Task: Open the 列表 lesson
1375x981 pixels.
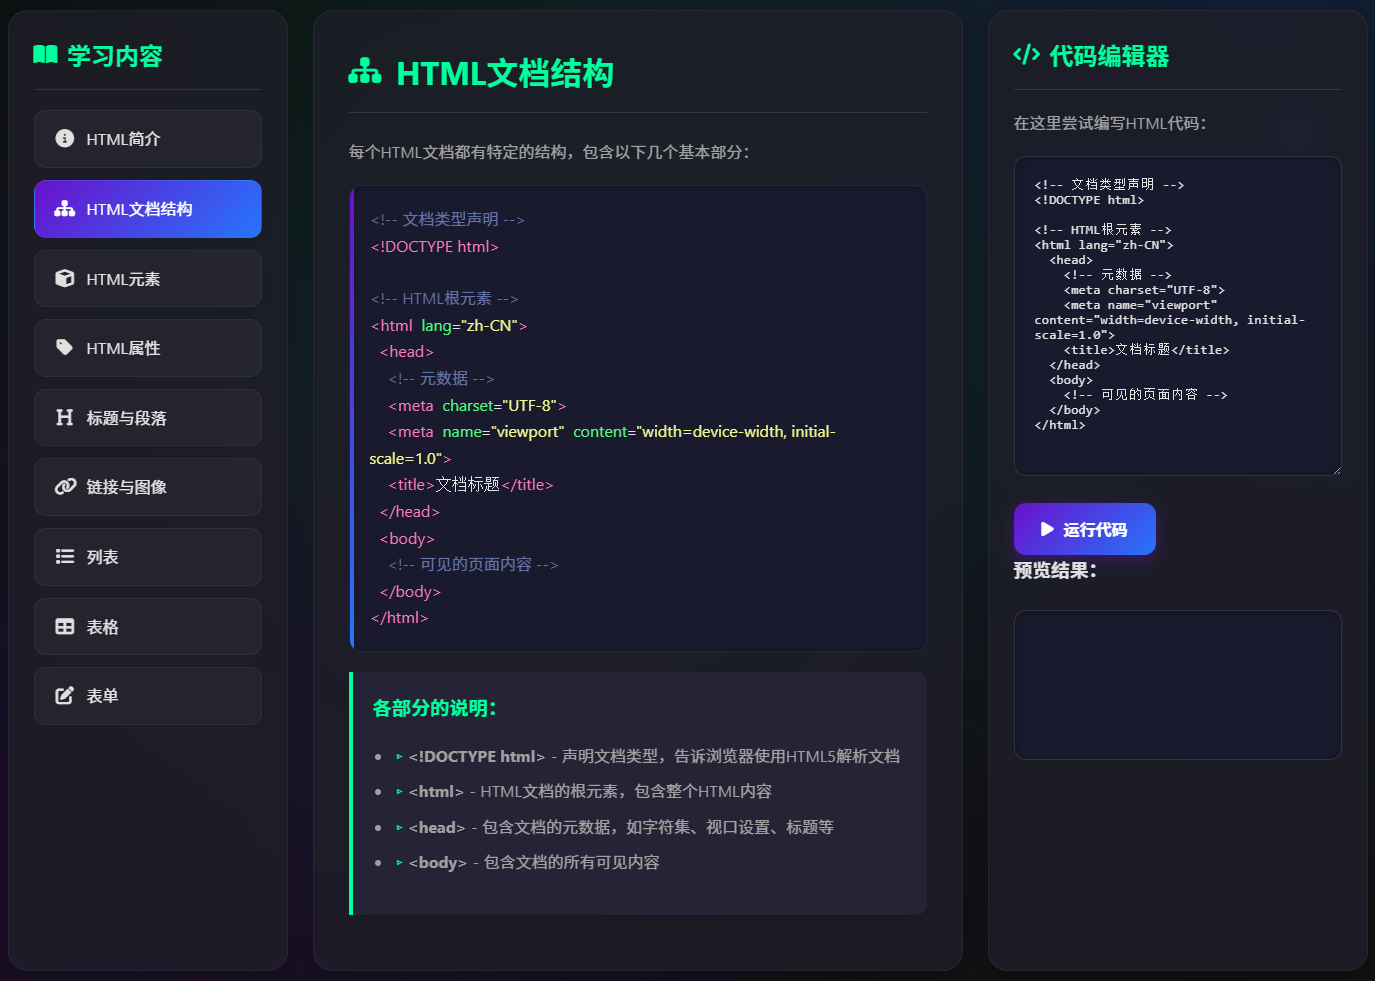Action: click(x=148, y=557)
